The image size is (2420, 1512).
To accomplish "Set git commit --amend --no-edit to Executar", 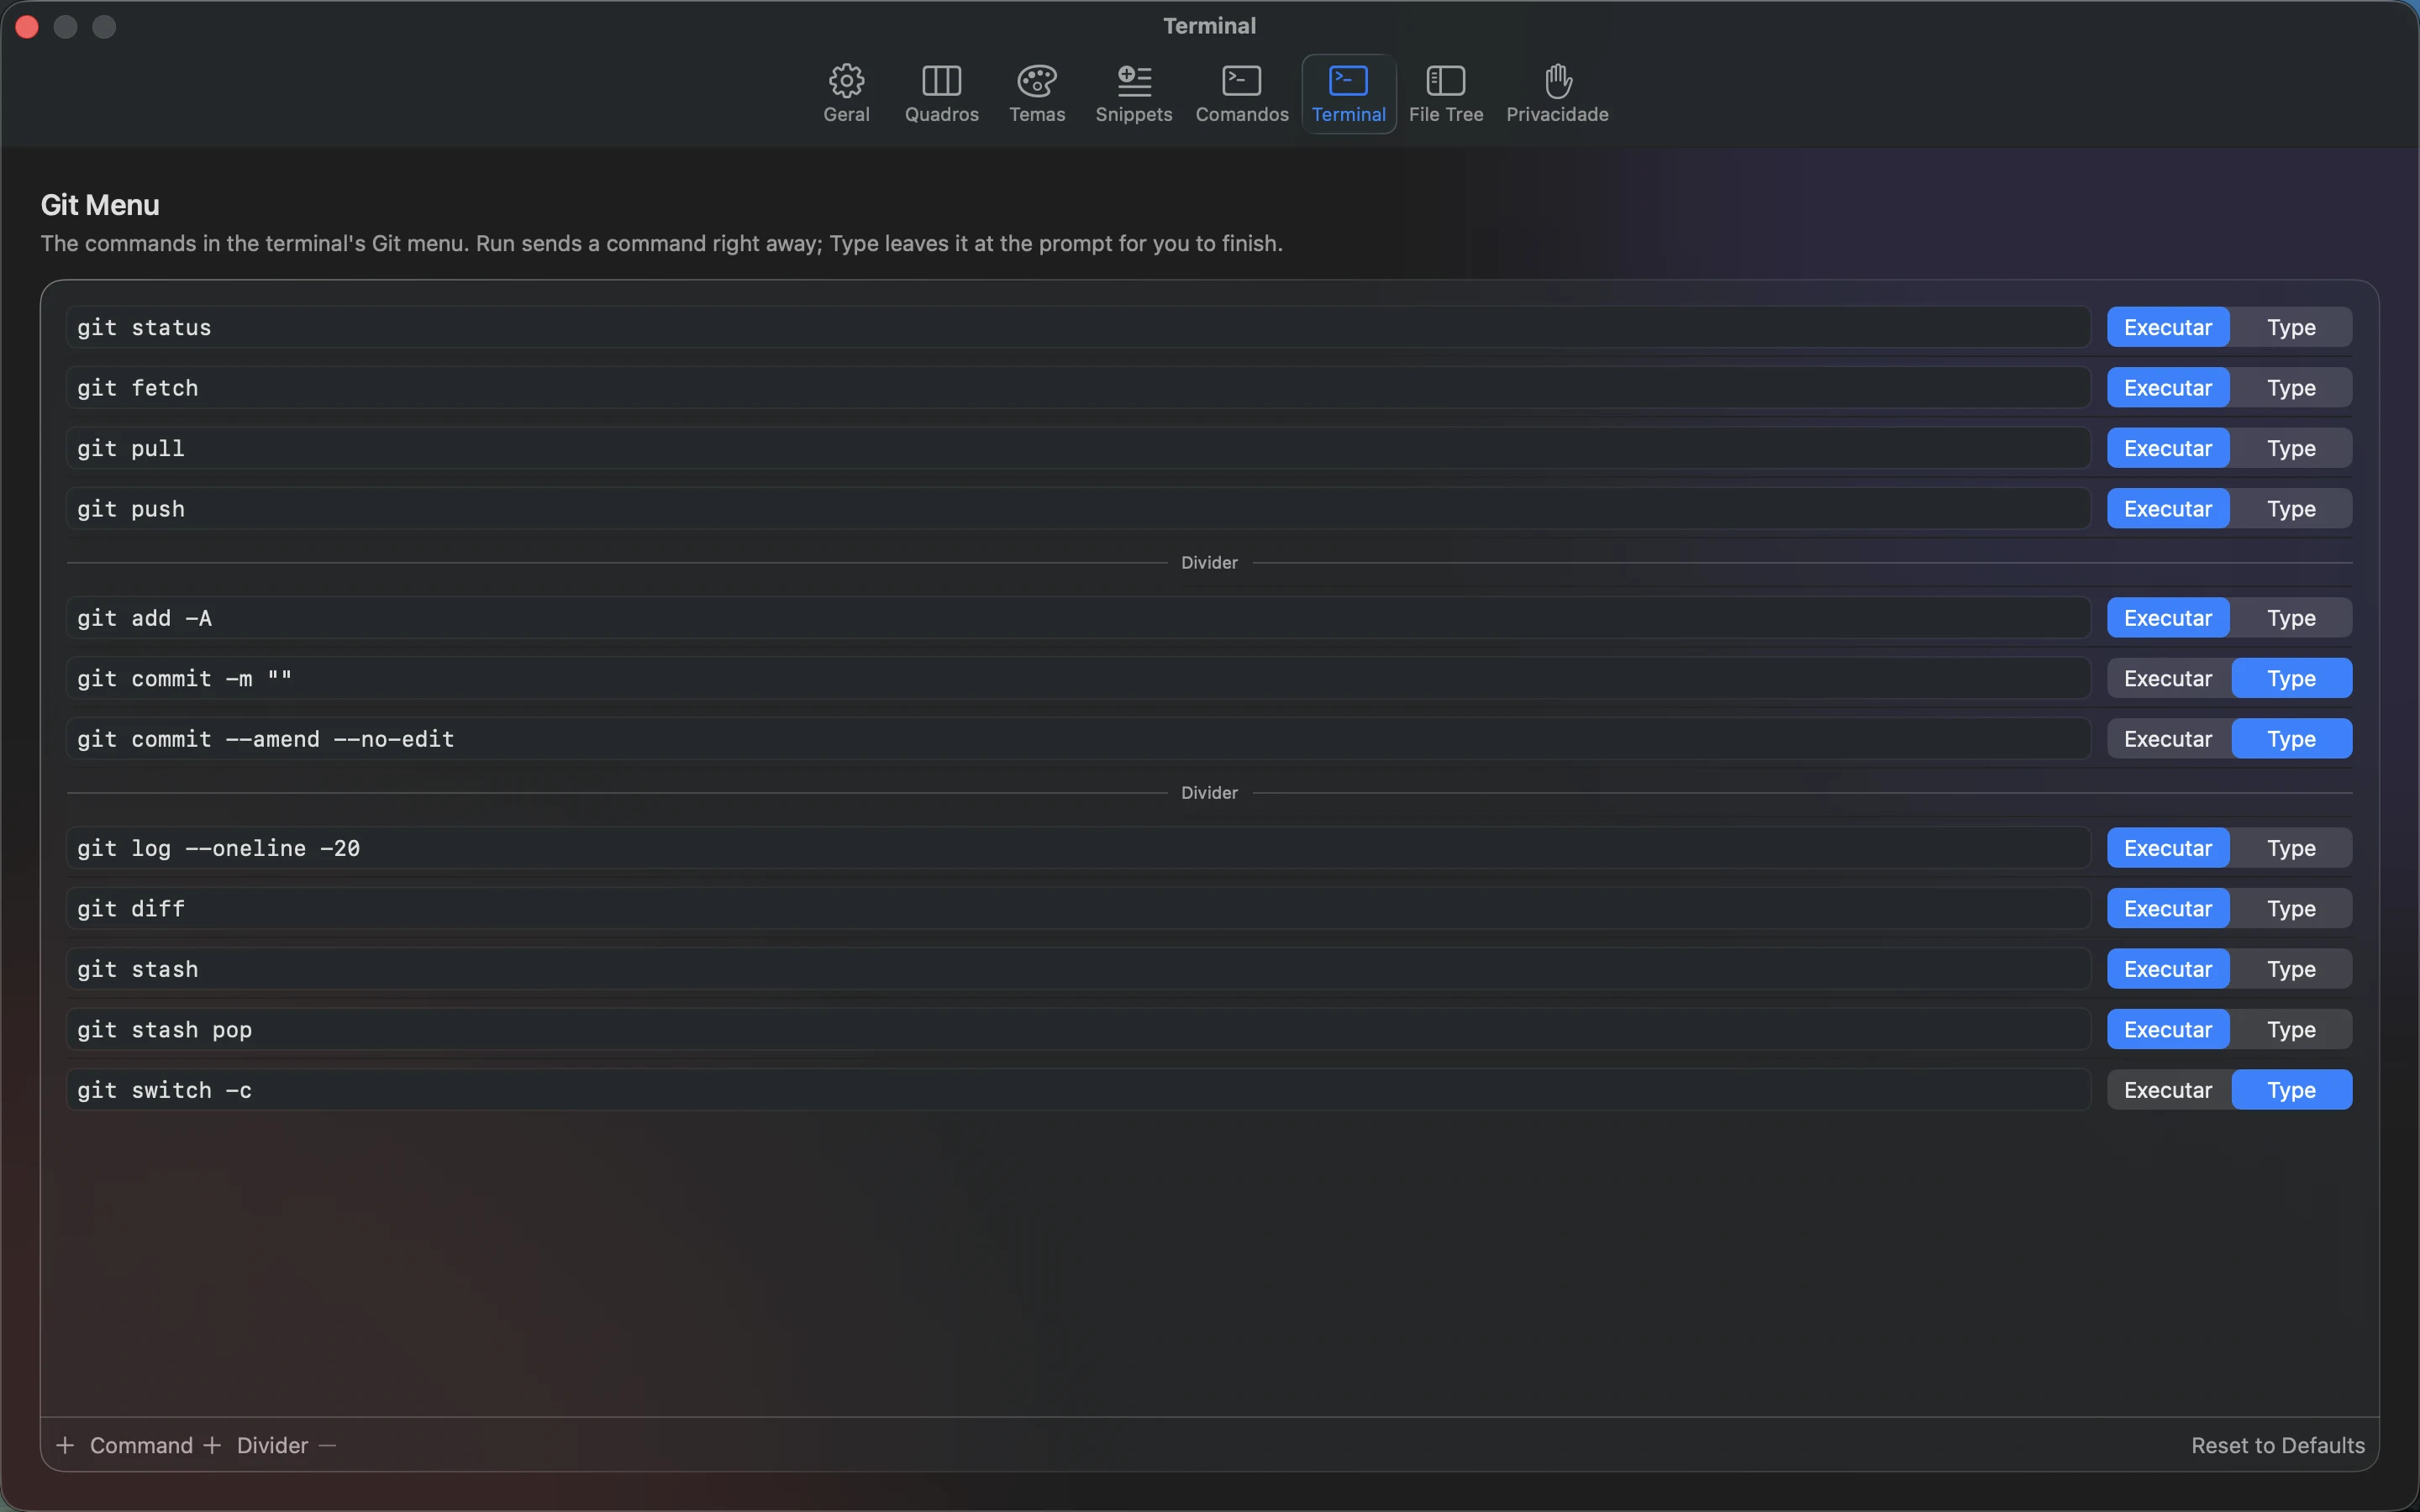I will click(x=2167, y=738).
